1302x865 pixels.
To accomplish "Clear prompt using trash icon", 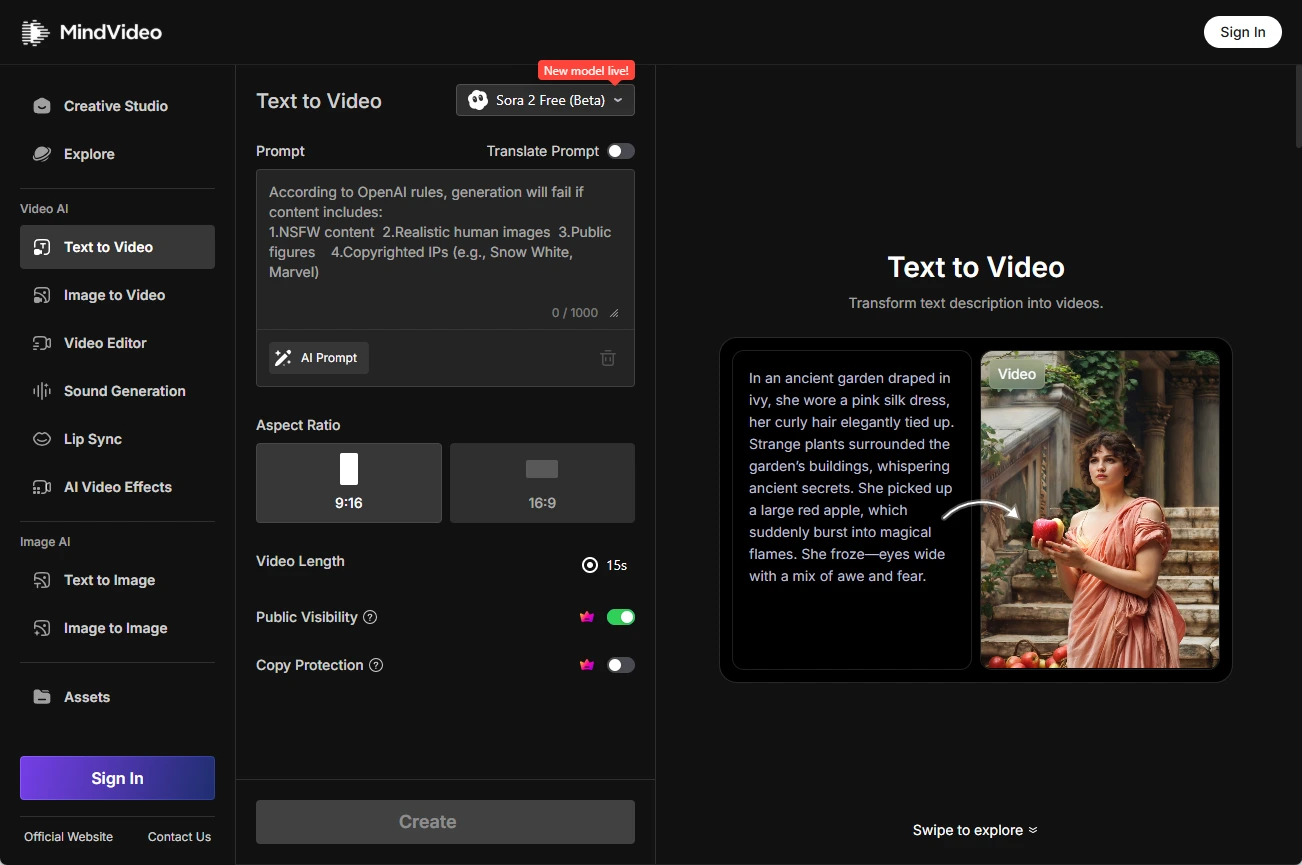I will [x=607, y=358].
